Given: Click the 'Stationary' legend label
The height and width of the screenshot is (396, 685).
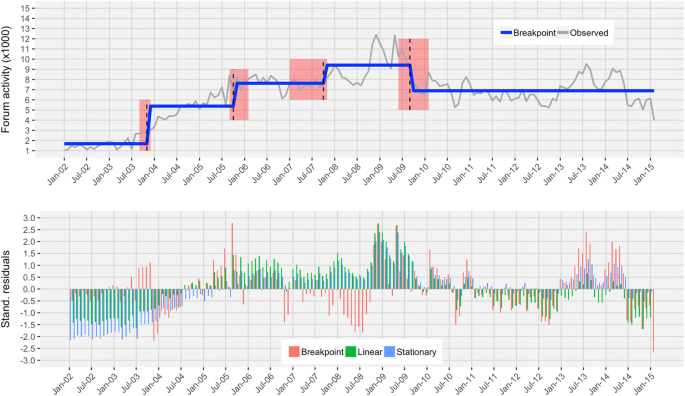Looking at the screenshot, I should 416,352.
